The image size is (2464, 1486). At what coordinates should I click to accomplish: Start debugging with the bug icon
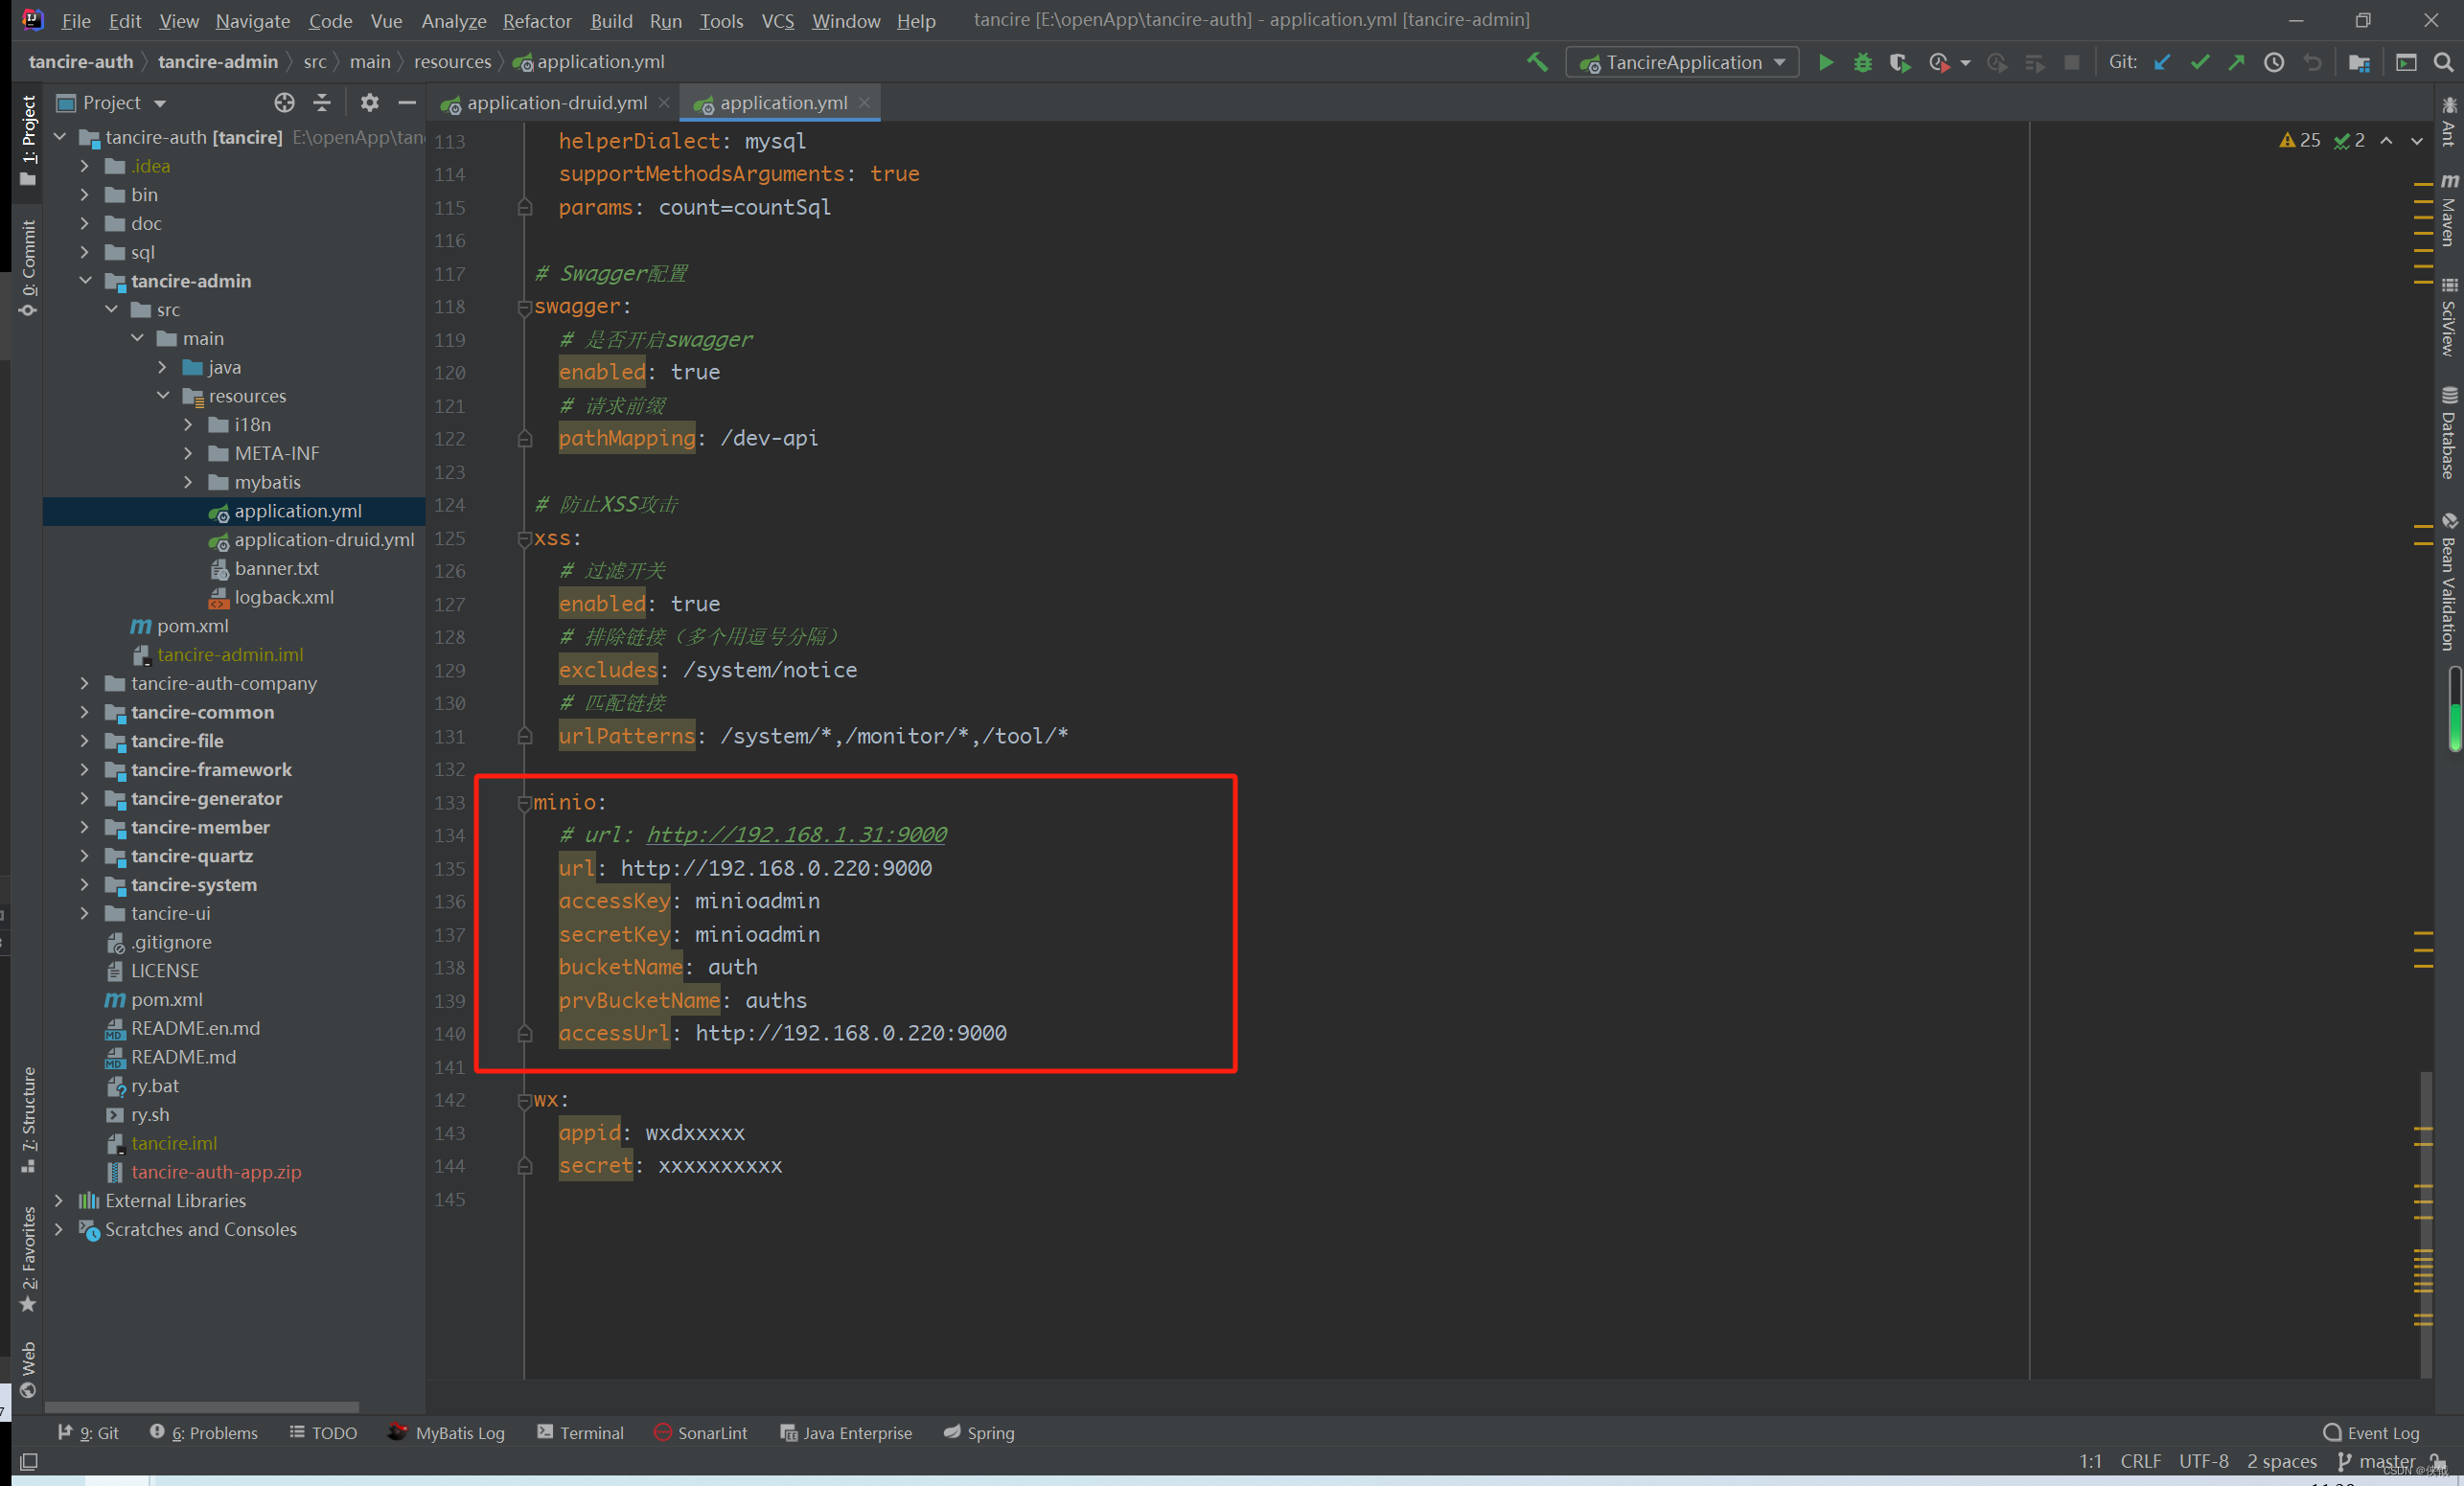[x=1862, y=62]
